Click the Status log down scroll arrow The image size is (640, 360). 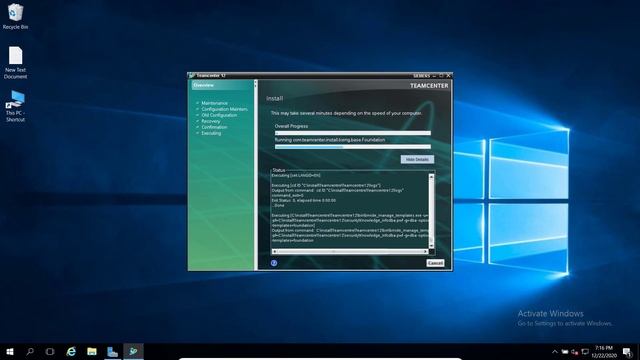tap(431, 245)
